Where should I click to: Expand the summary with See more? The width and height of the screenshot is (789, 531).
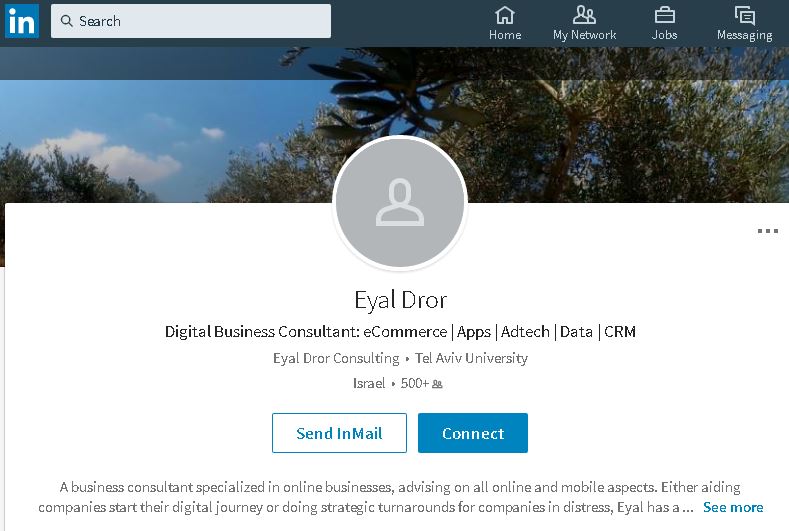[733, 507]
